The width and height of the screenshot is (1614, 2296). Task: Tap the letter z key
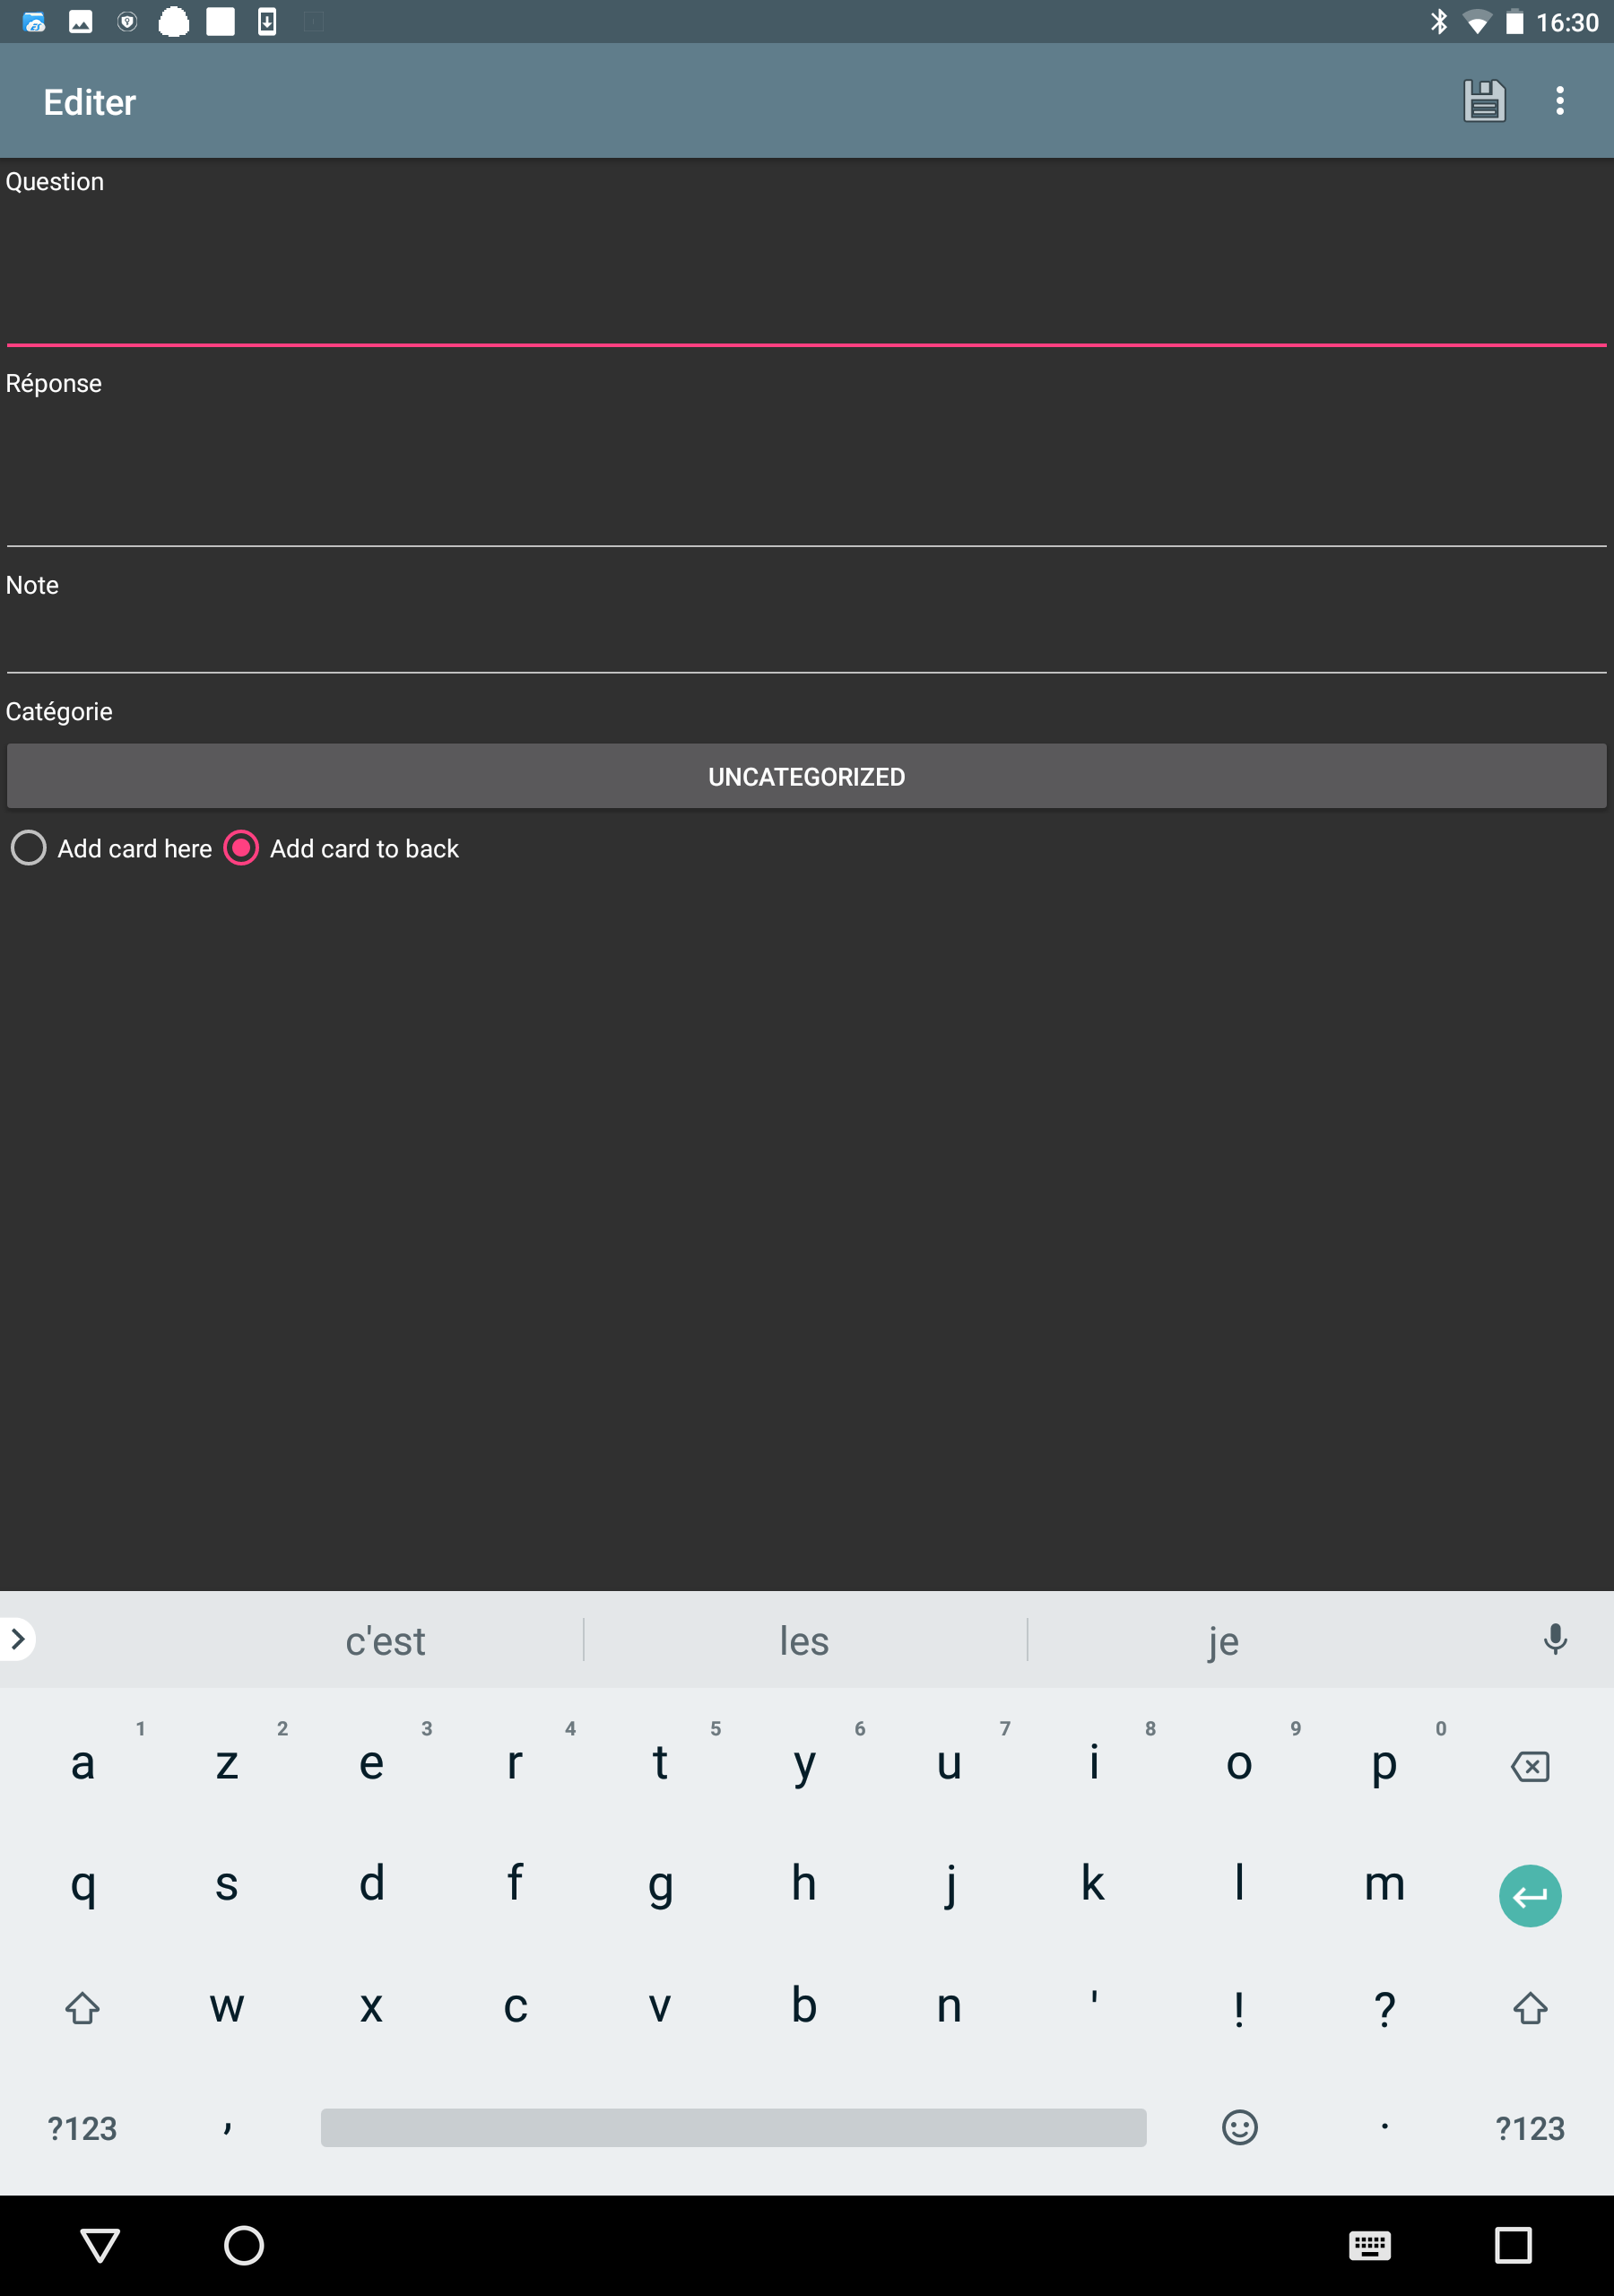(227, 1765)
